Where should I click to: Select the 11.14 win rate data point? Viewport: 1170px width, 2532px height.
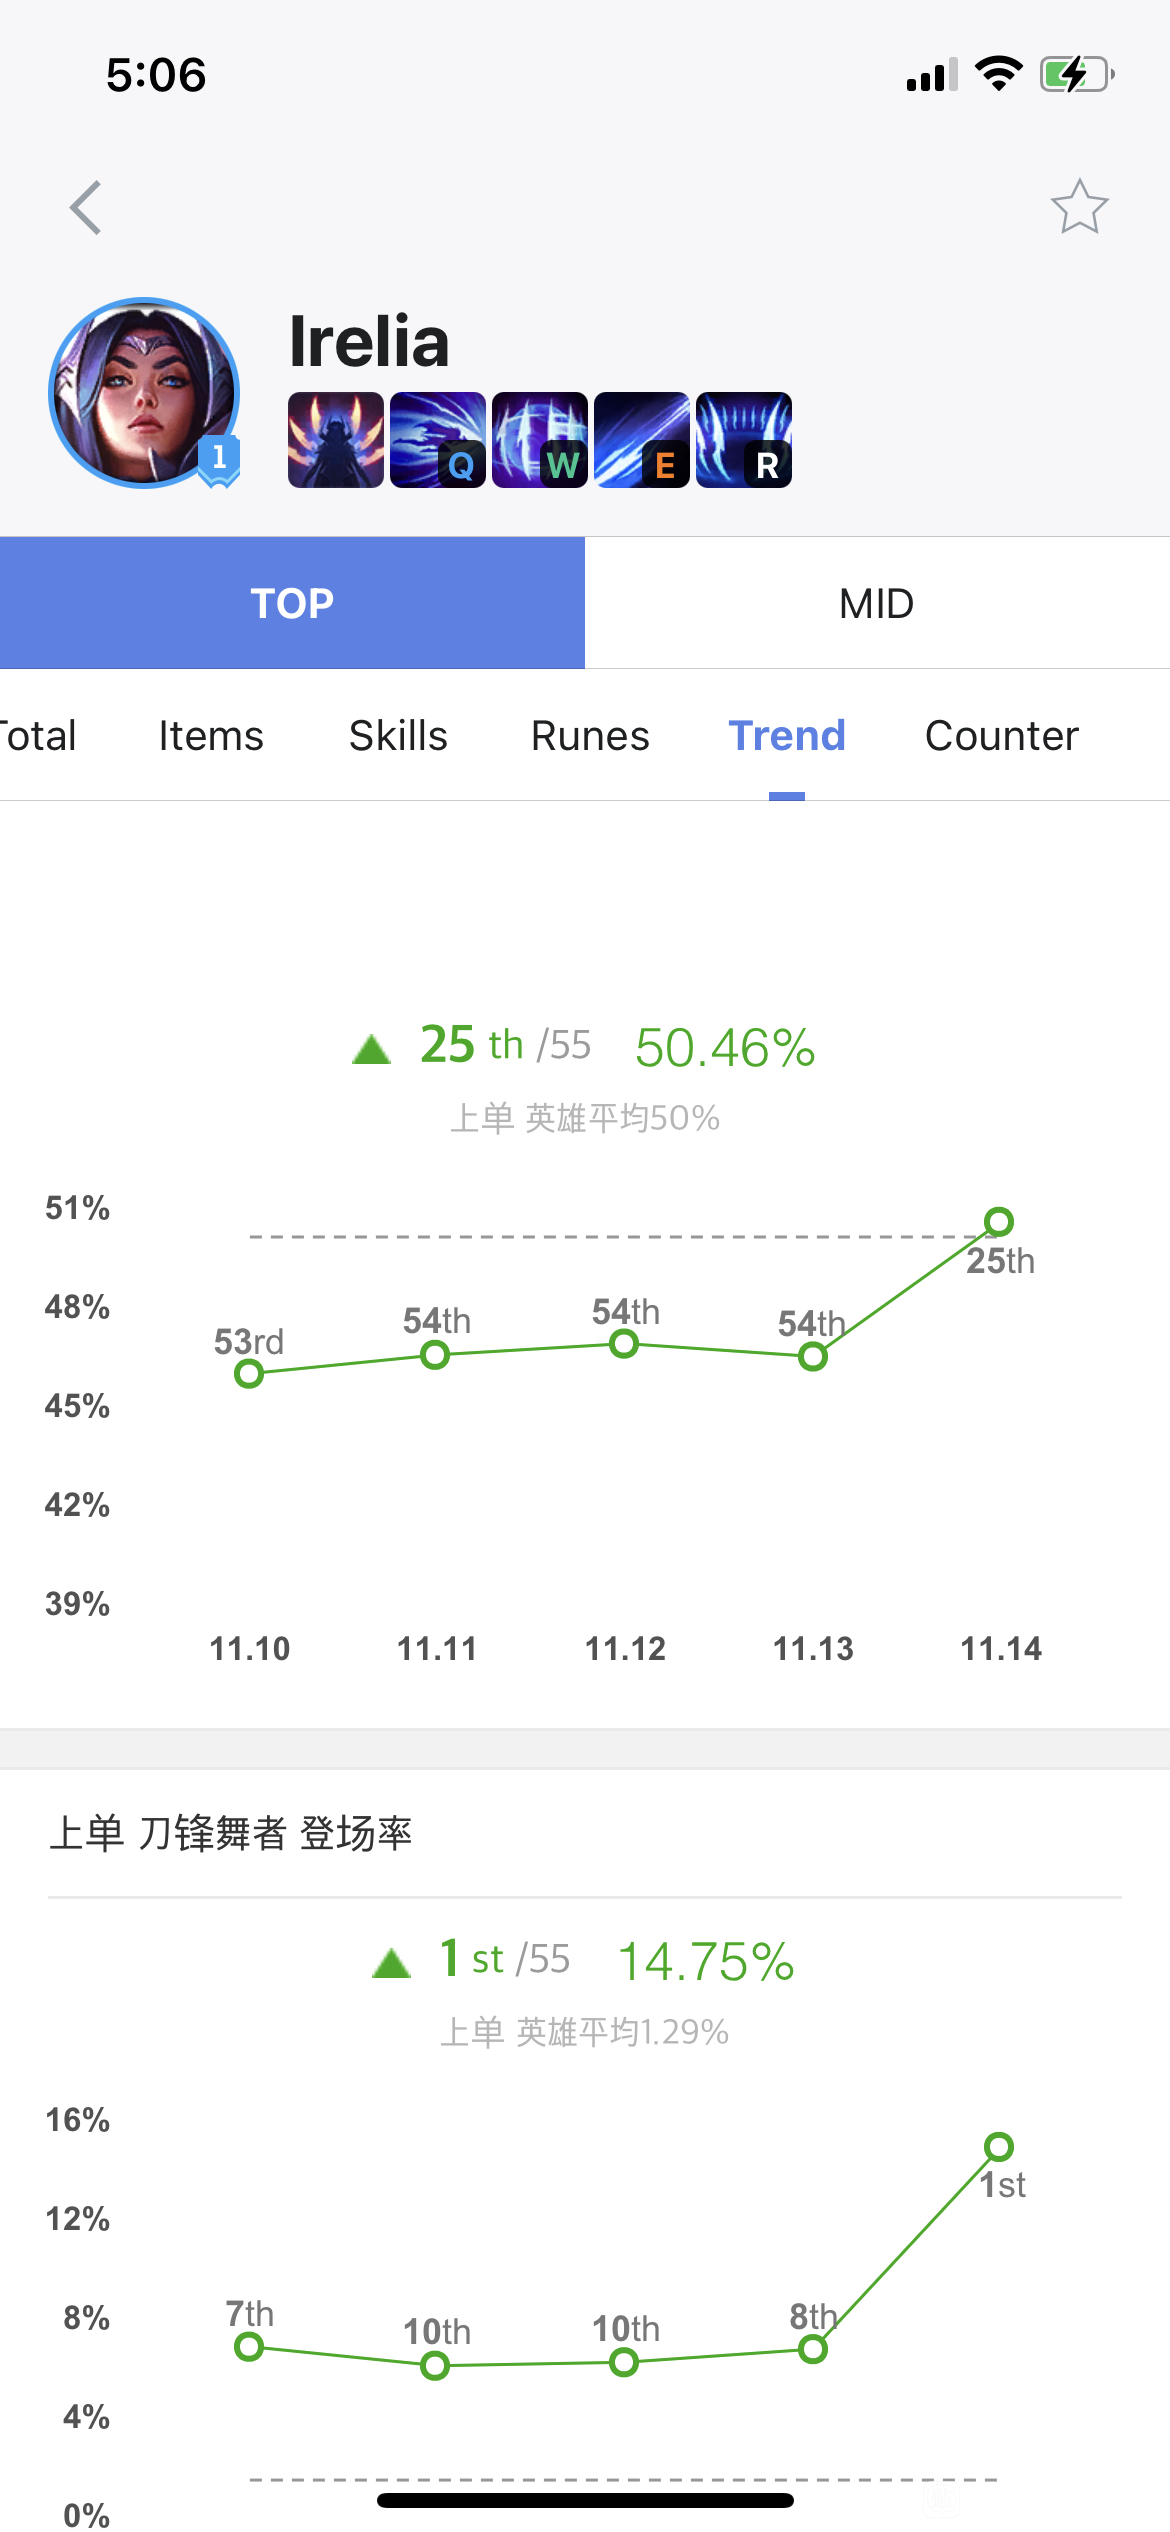click(x=999, y=1221)
